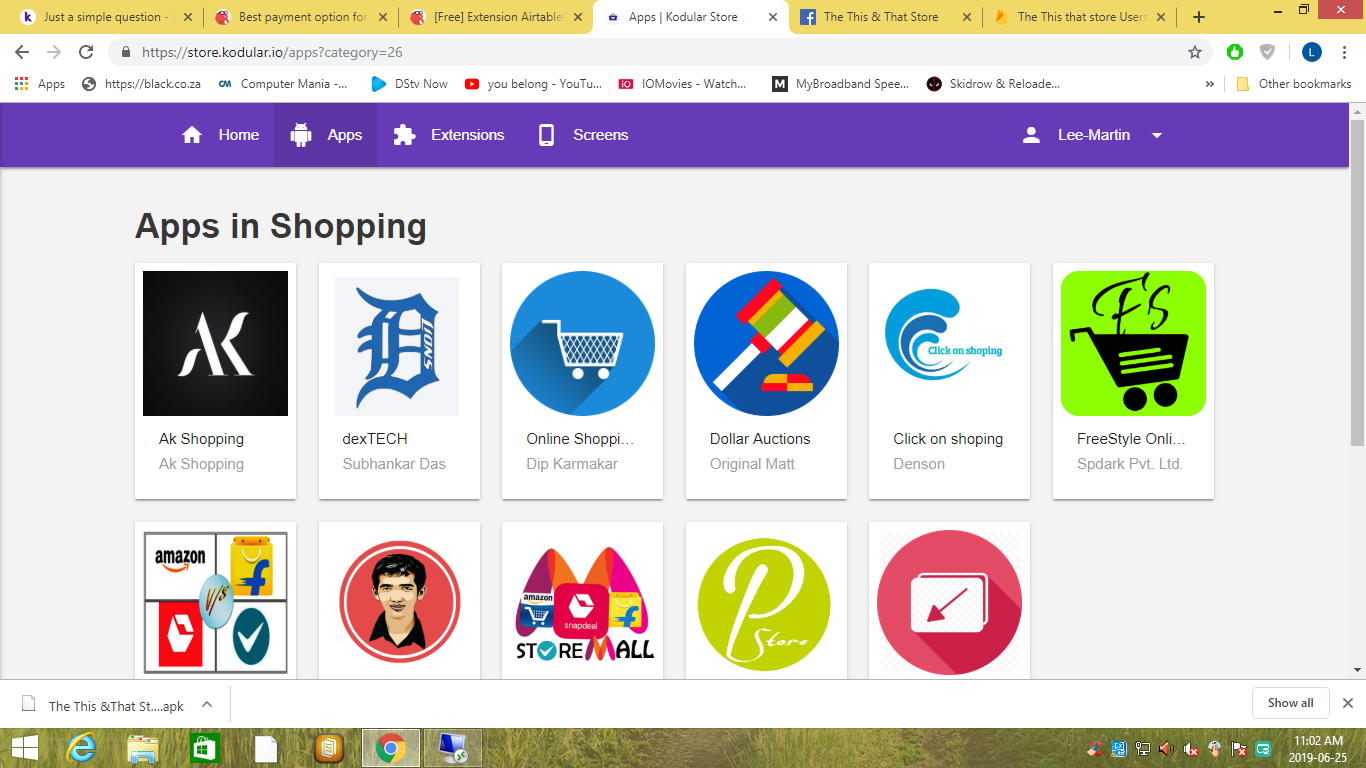Show more bookmarks with the double chevron

pos(1209,84)
